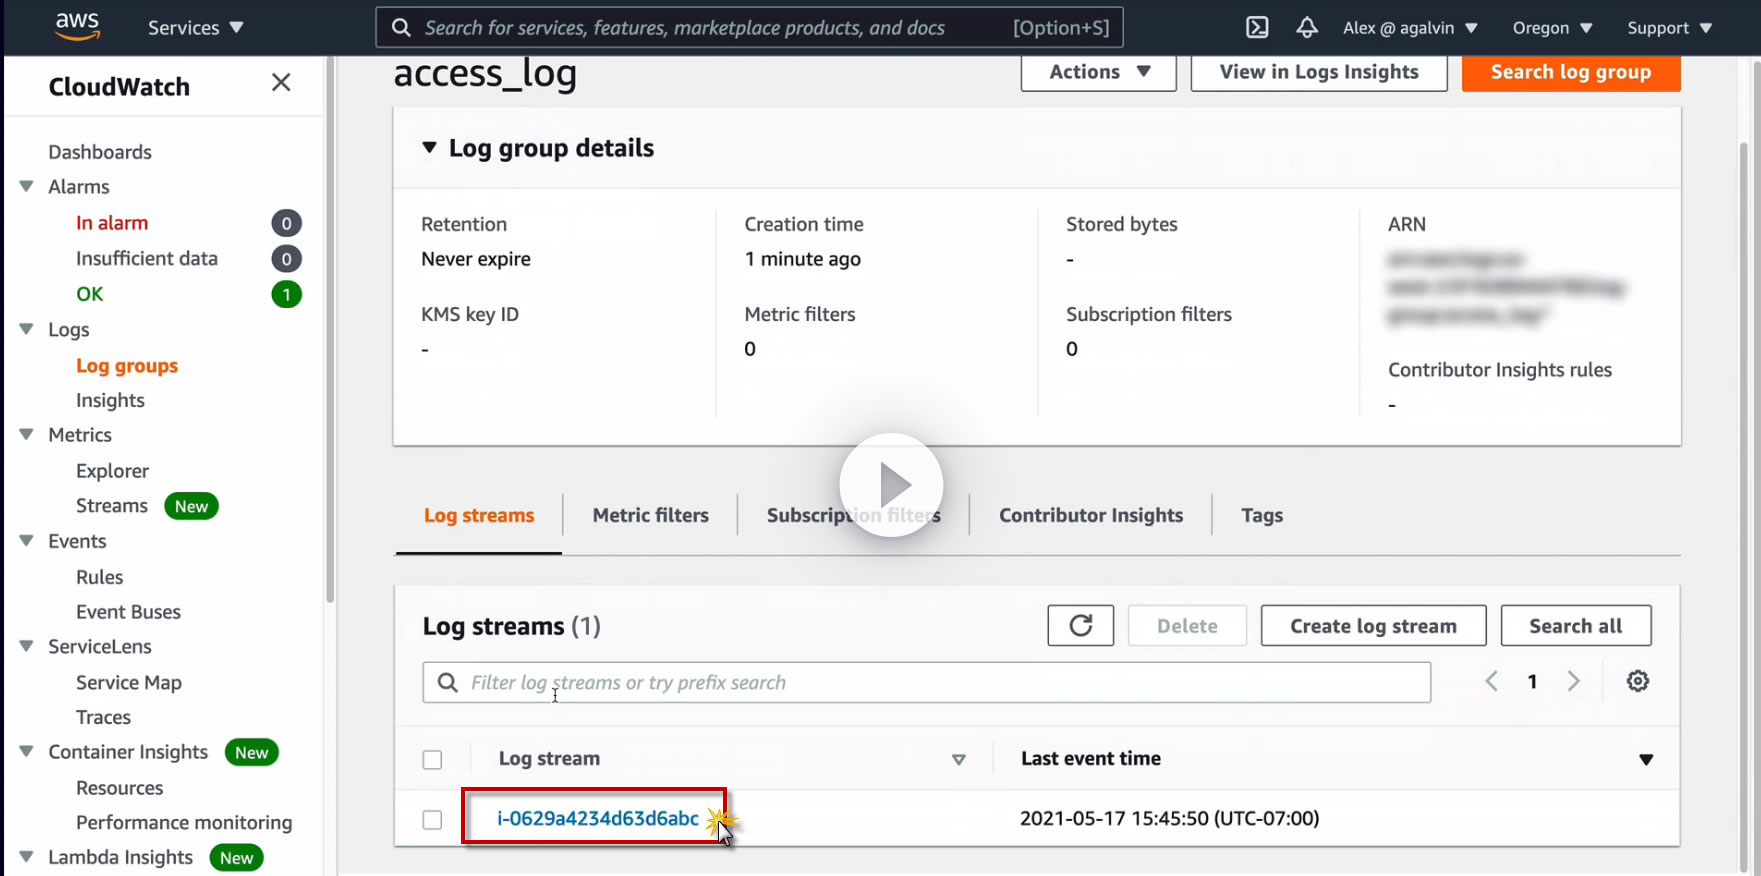Viewport: 1761px width, 876px height.
Task: Switch to the Metric filters tab
Action: pos(650,516)
